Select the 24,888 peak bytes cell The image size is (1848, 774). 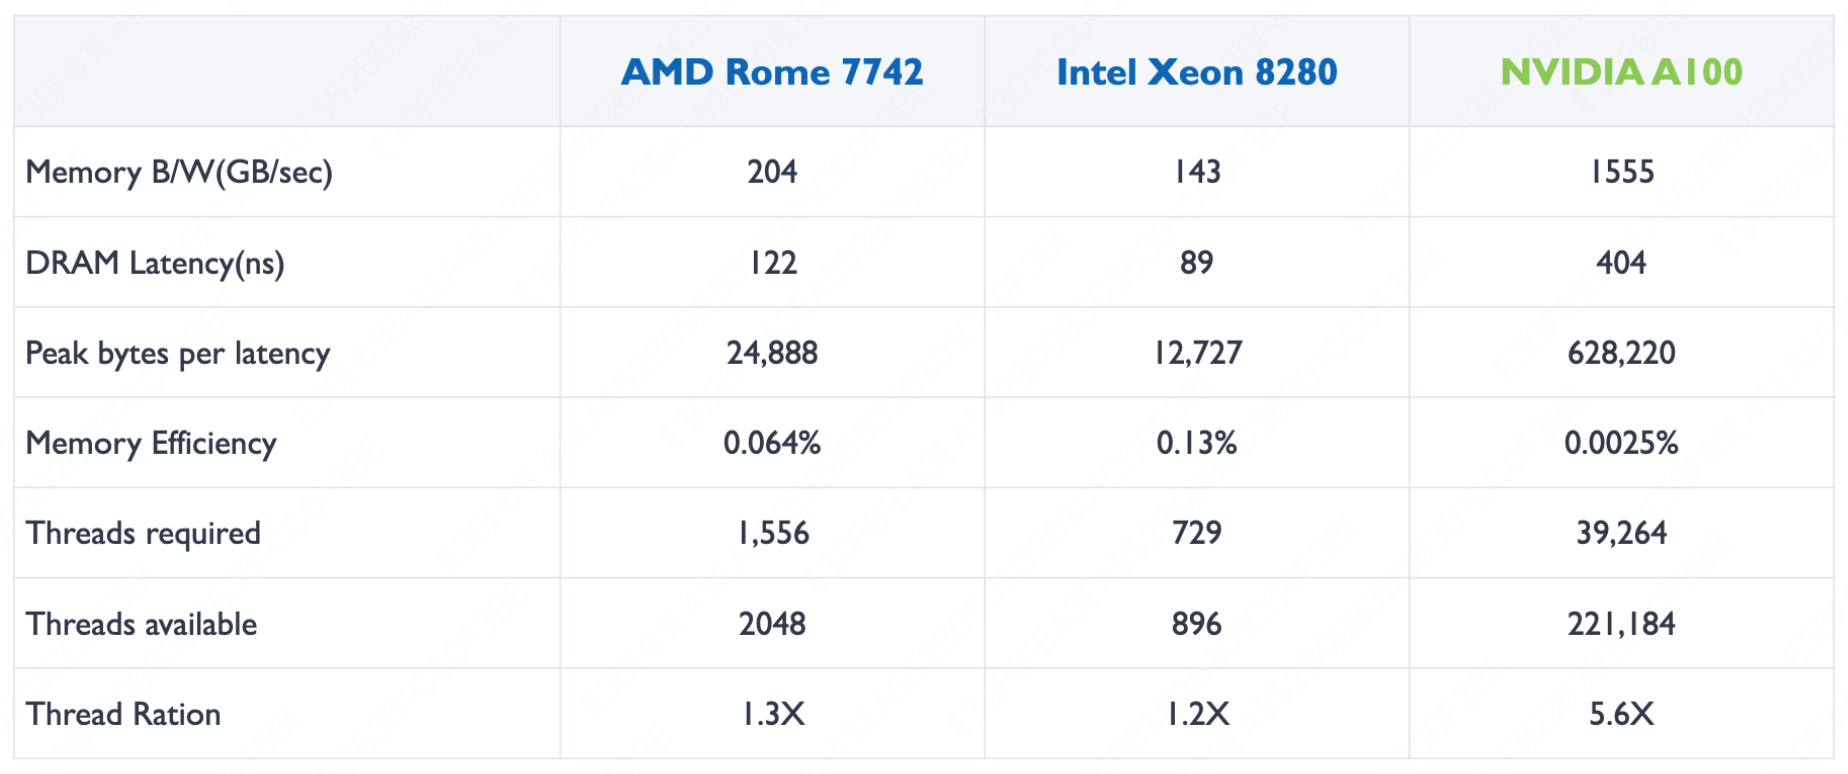tap(771, 353)
